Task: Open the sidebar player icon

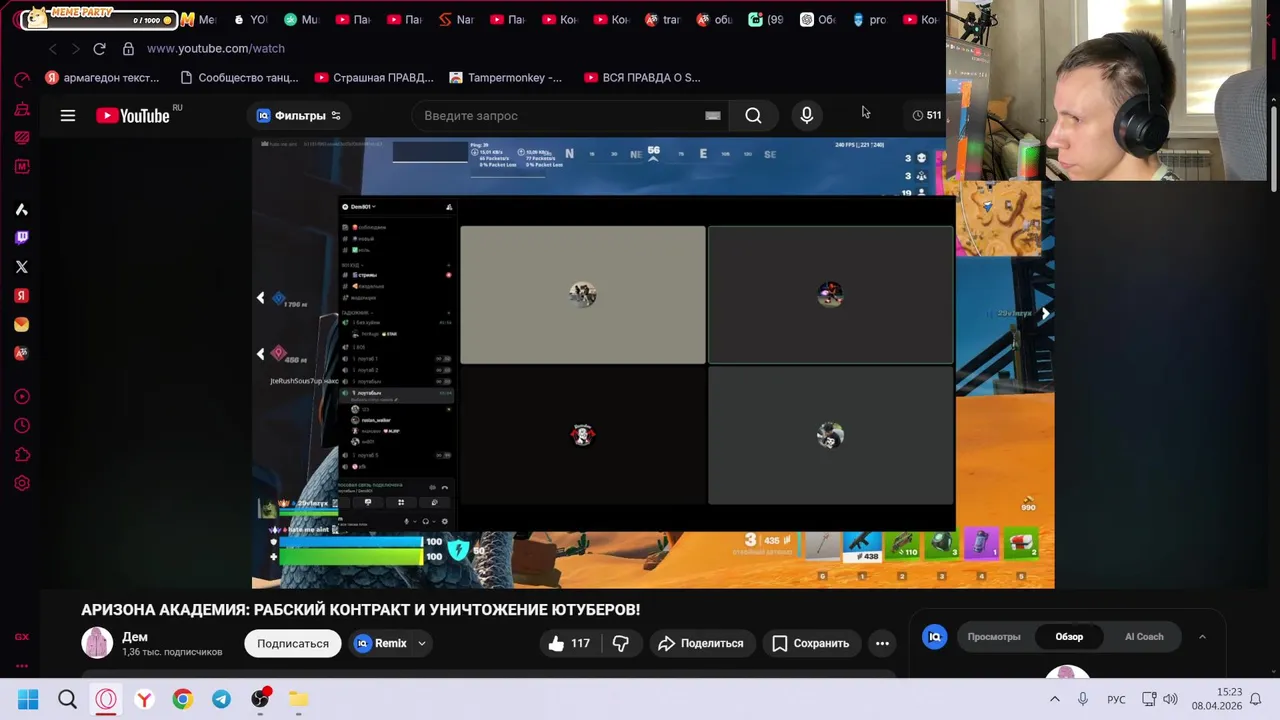Action: [x=22, y=397]
